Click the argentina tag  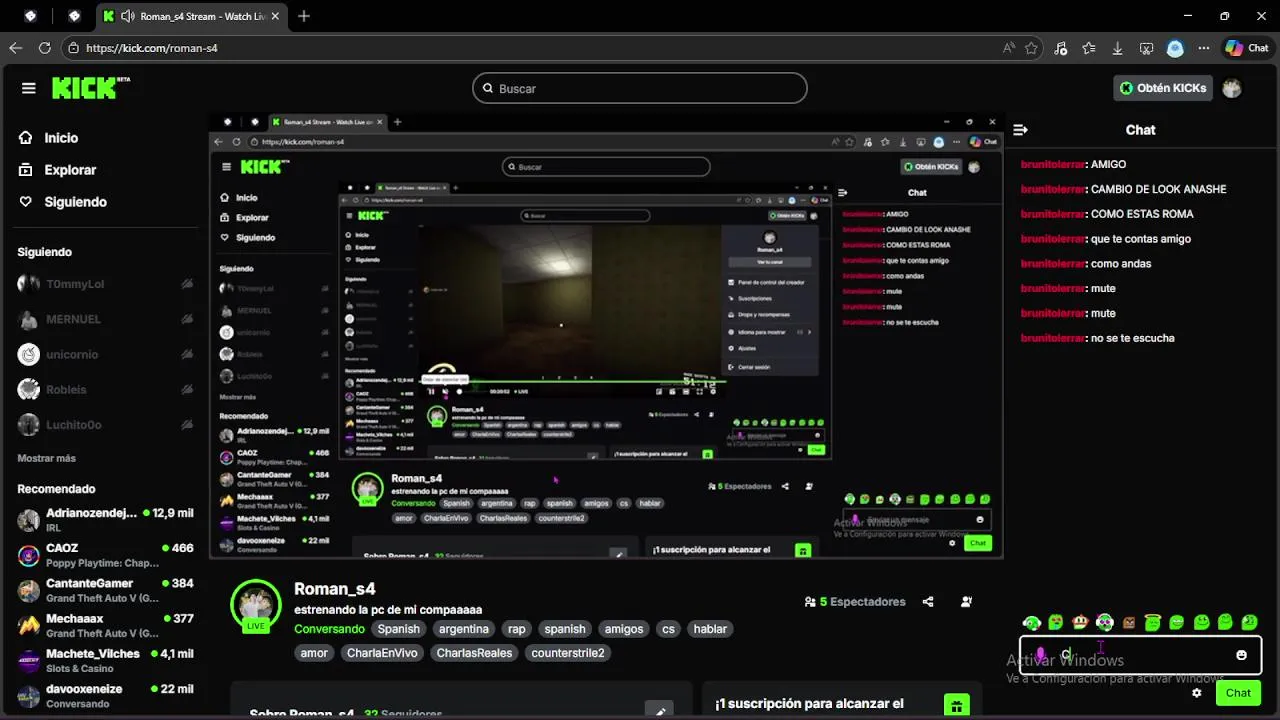point(464,629)
